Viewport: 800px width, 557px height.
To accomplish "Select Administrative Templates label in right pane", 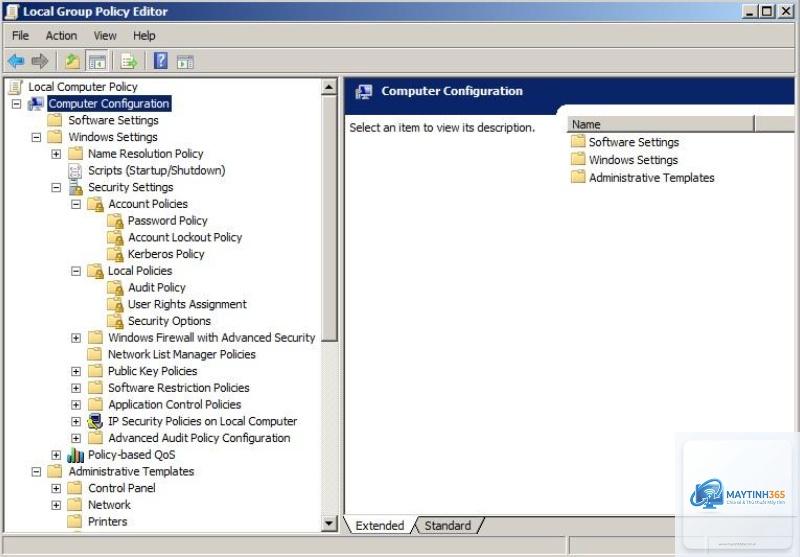I will (x=652, y=178).
